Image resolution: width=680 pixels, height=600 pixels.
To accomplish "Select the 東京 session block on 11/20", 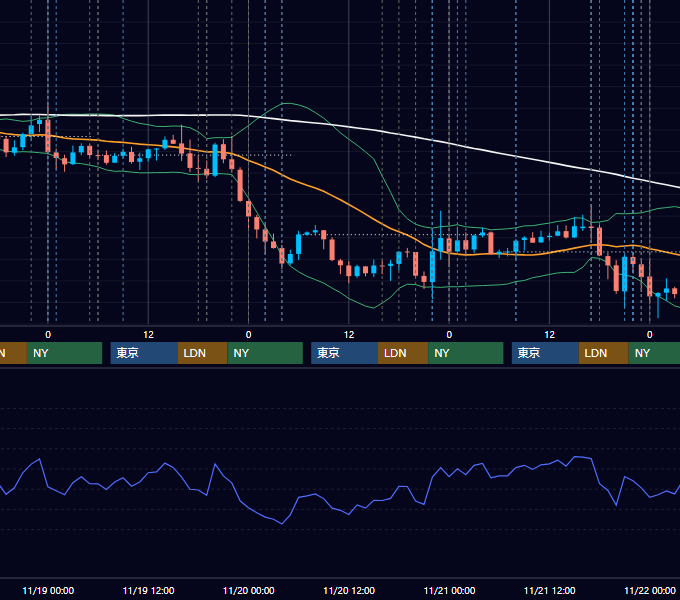I will coord(345,353).
